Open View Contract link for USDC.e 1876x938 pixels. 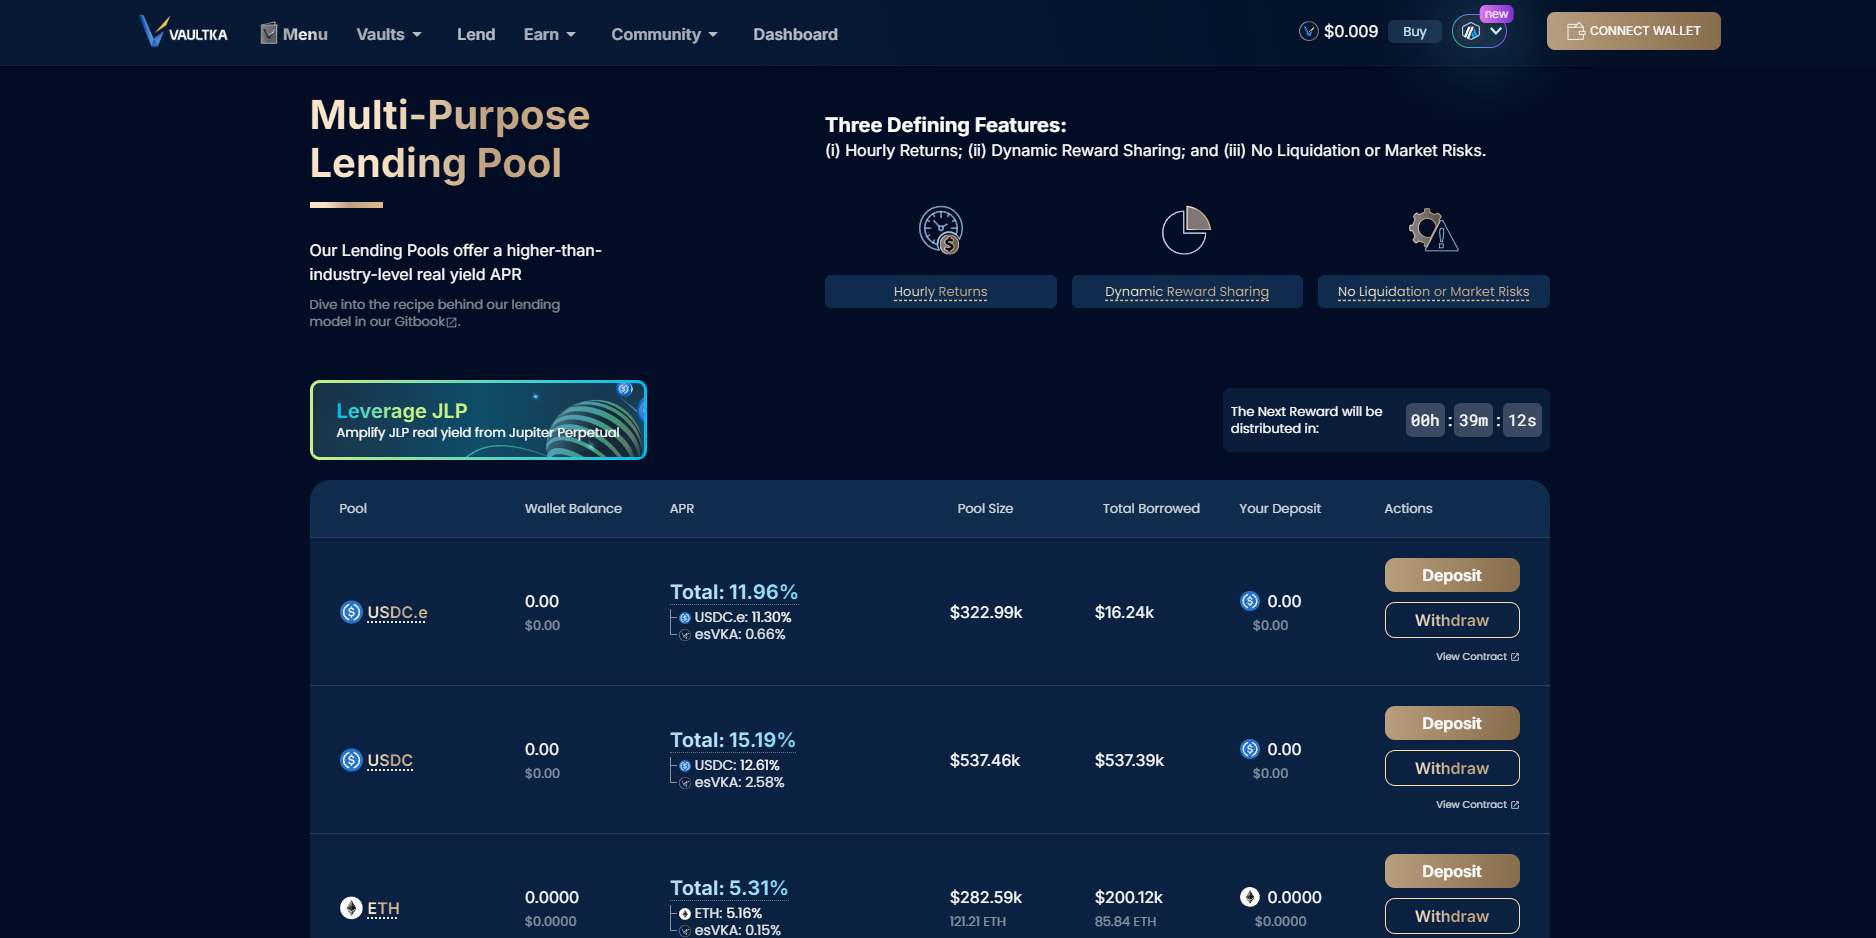coord(1477,657)
